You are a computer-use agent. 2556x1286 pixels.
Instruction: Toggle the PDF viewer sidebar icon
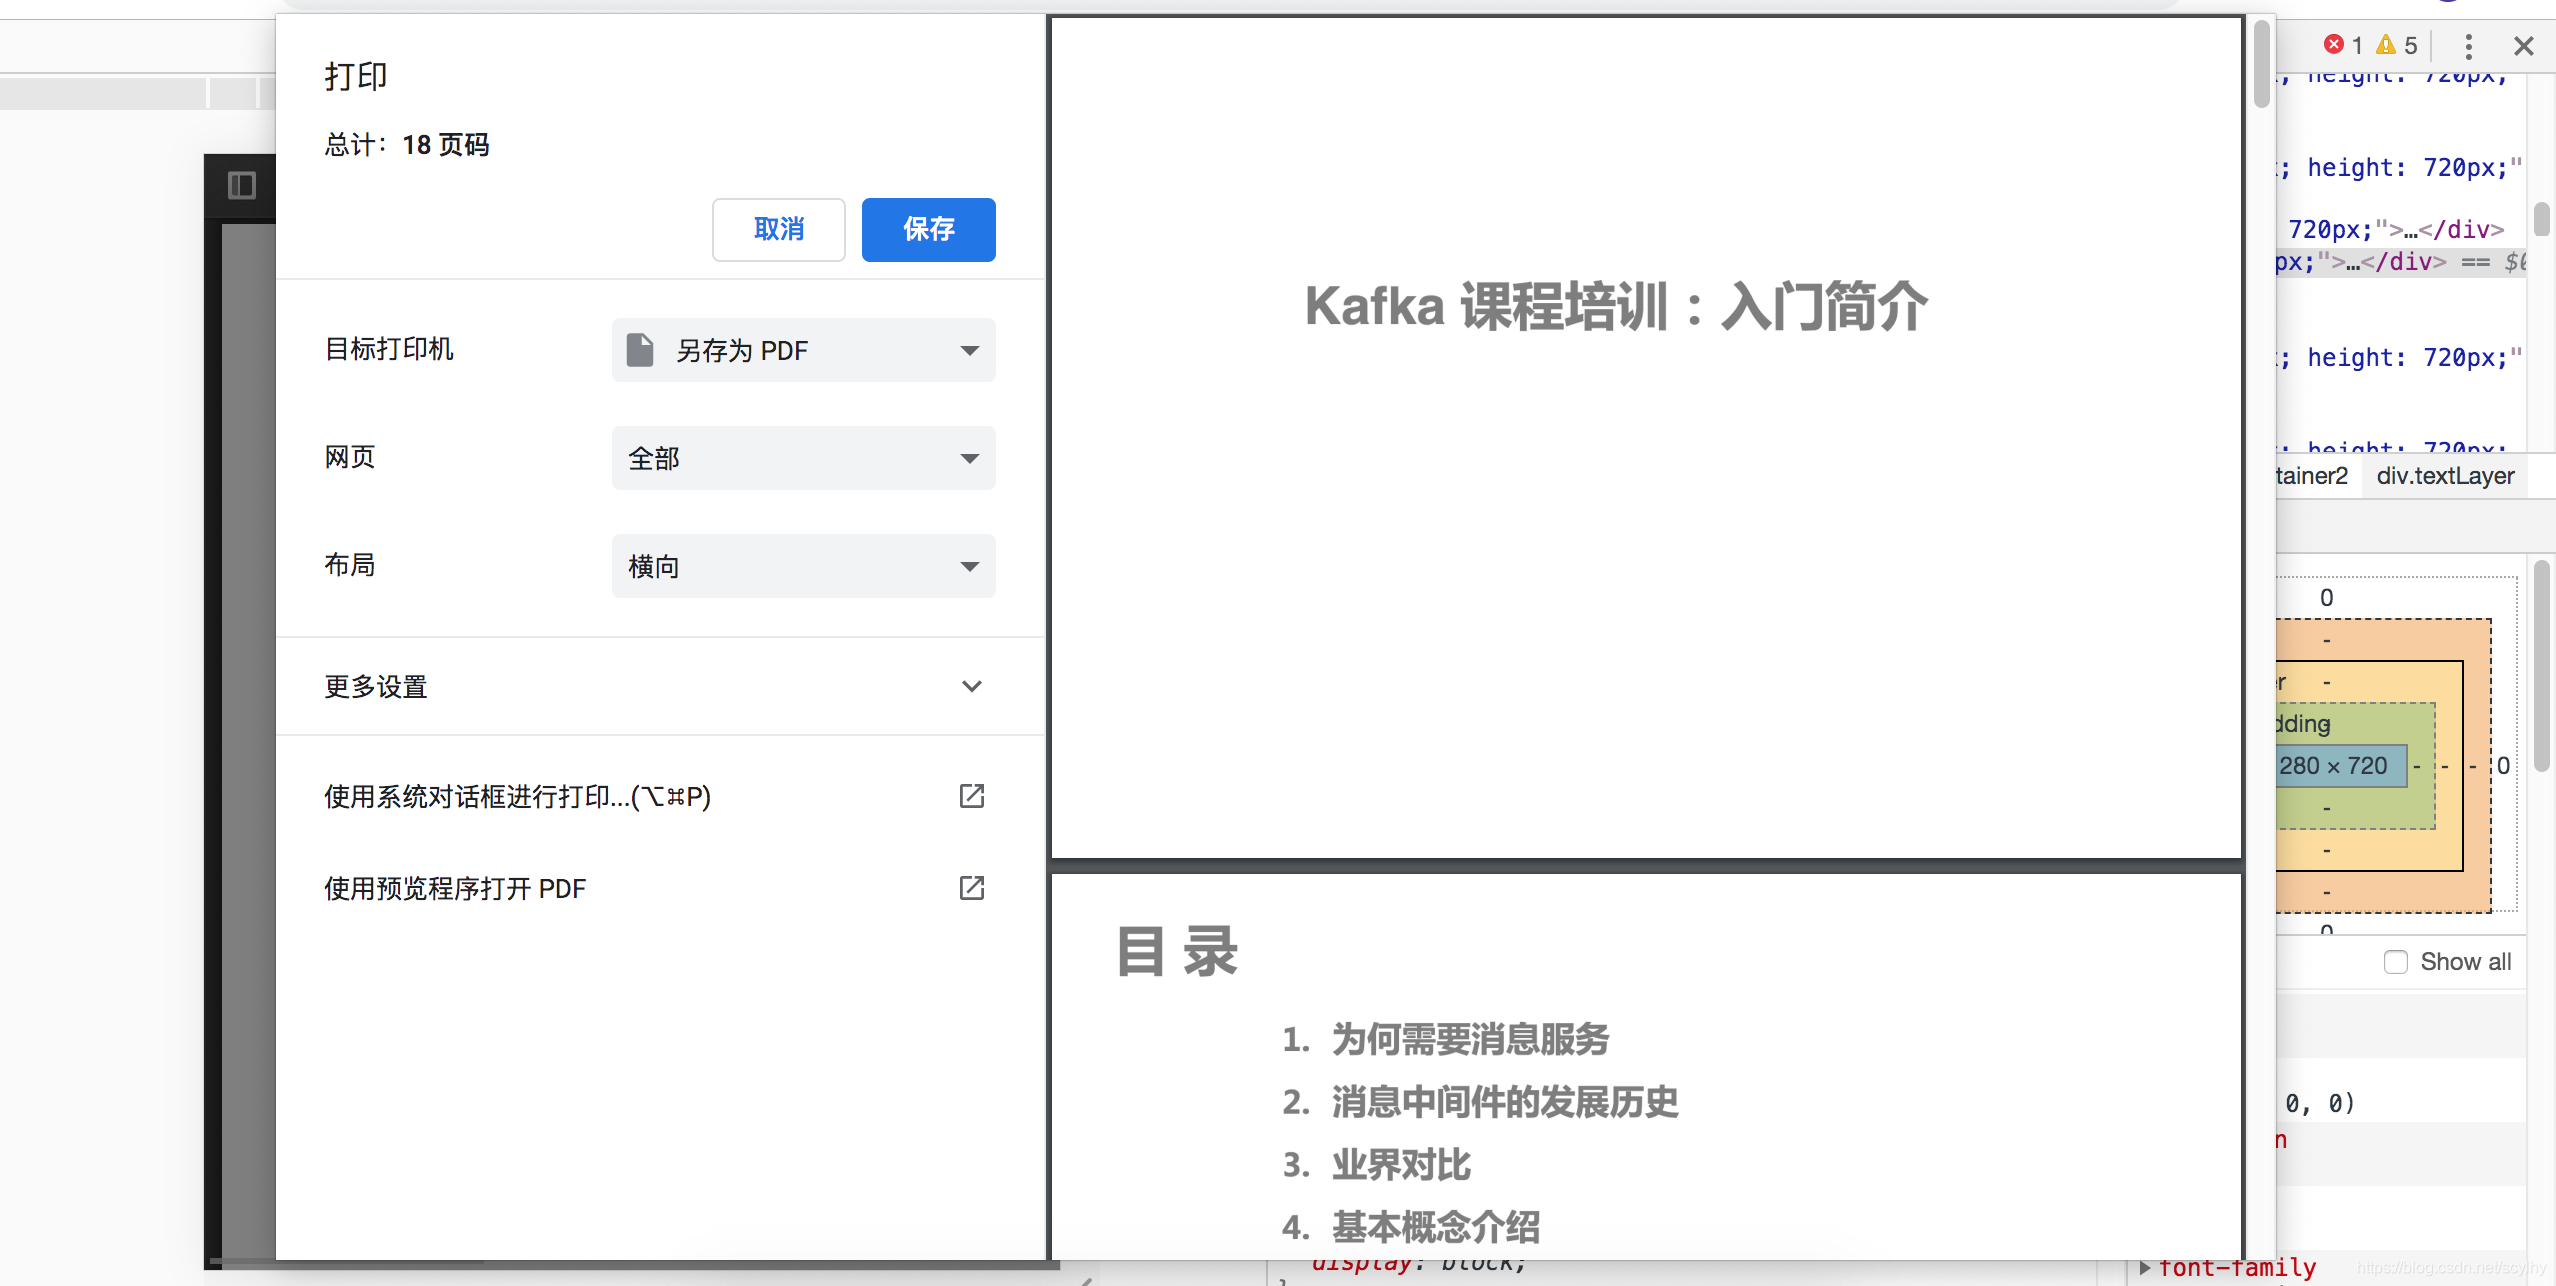(242, 185)
